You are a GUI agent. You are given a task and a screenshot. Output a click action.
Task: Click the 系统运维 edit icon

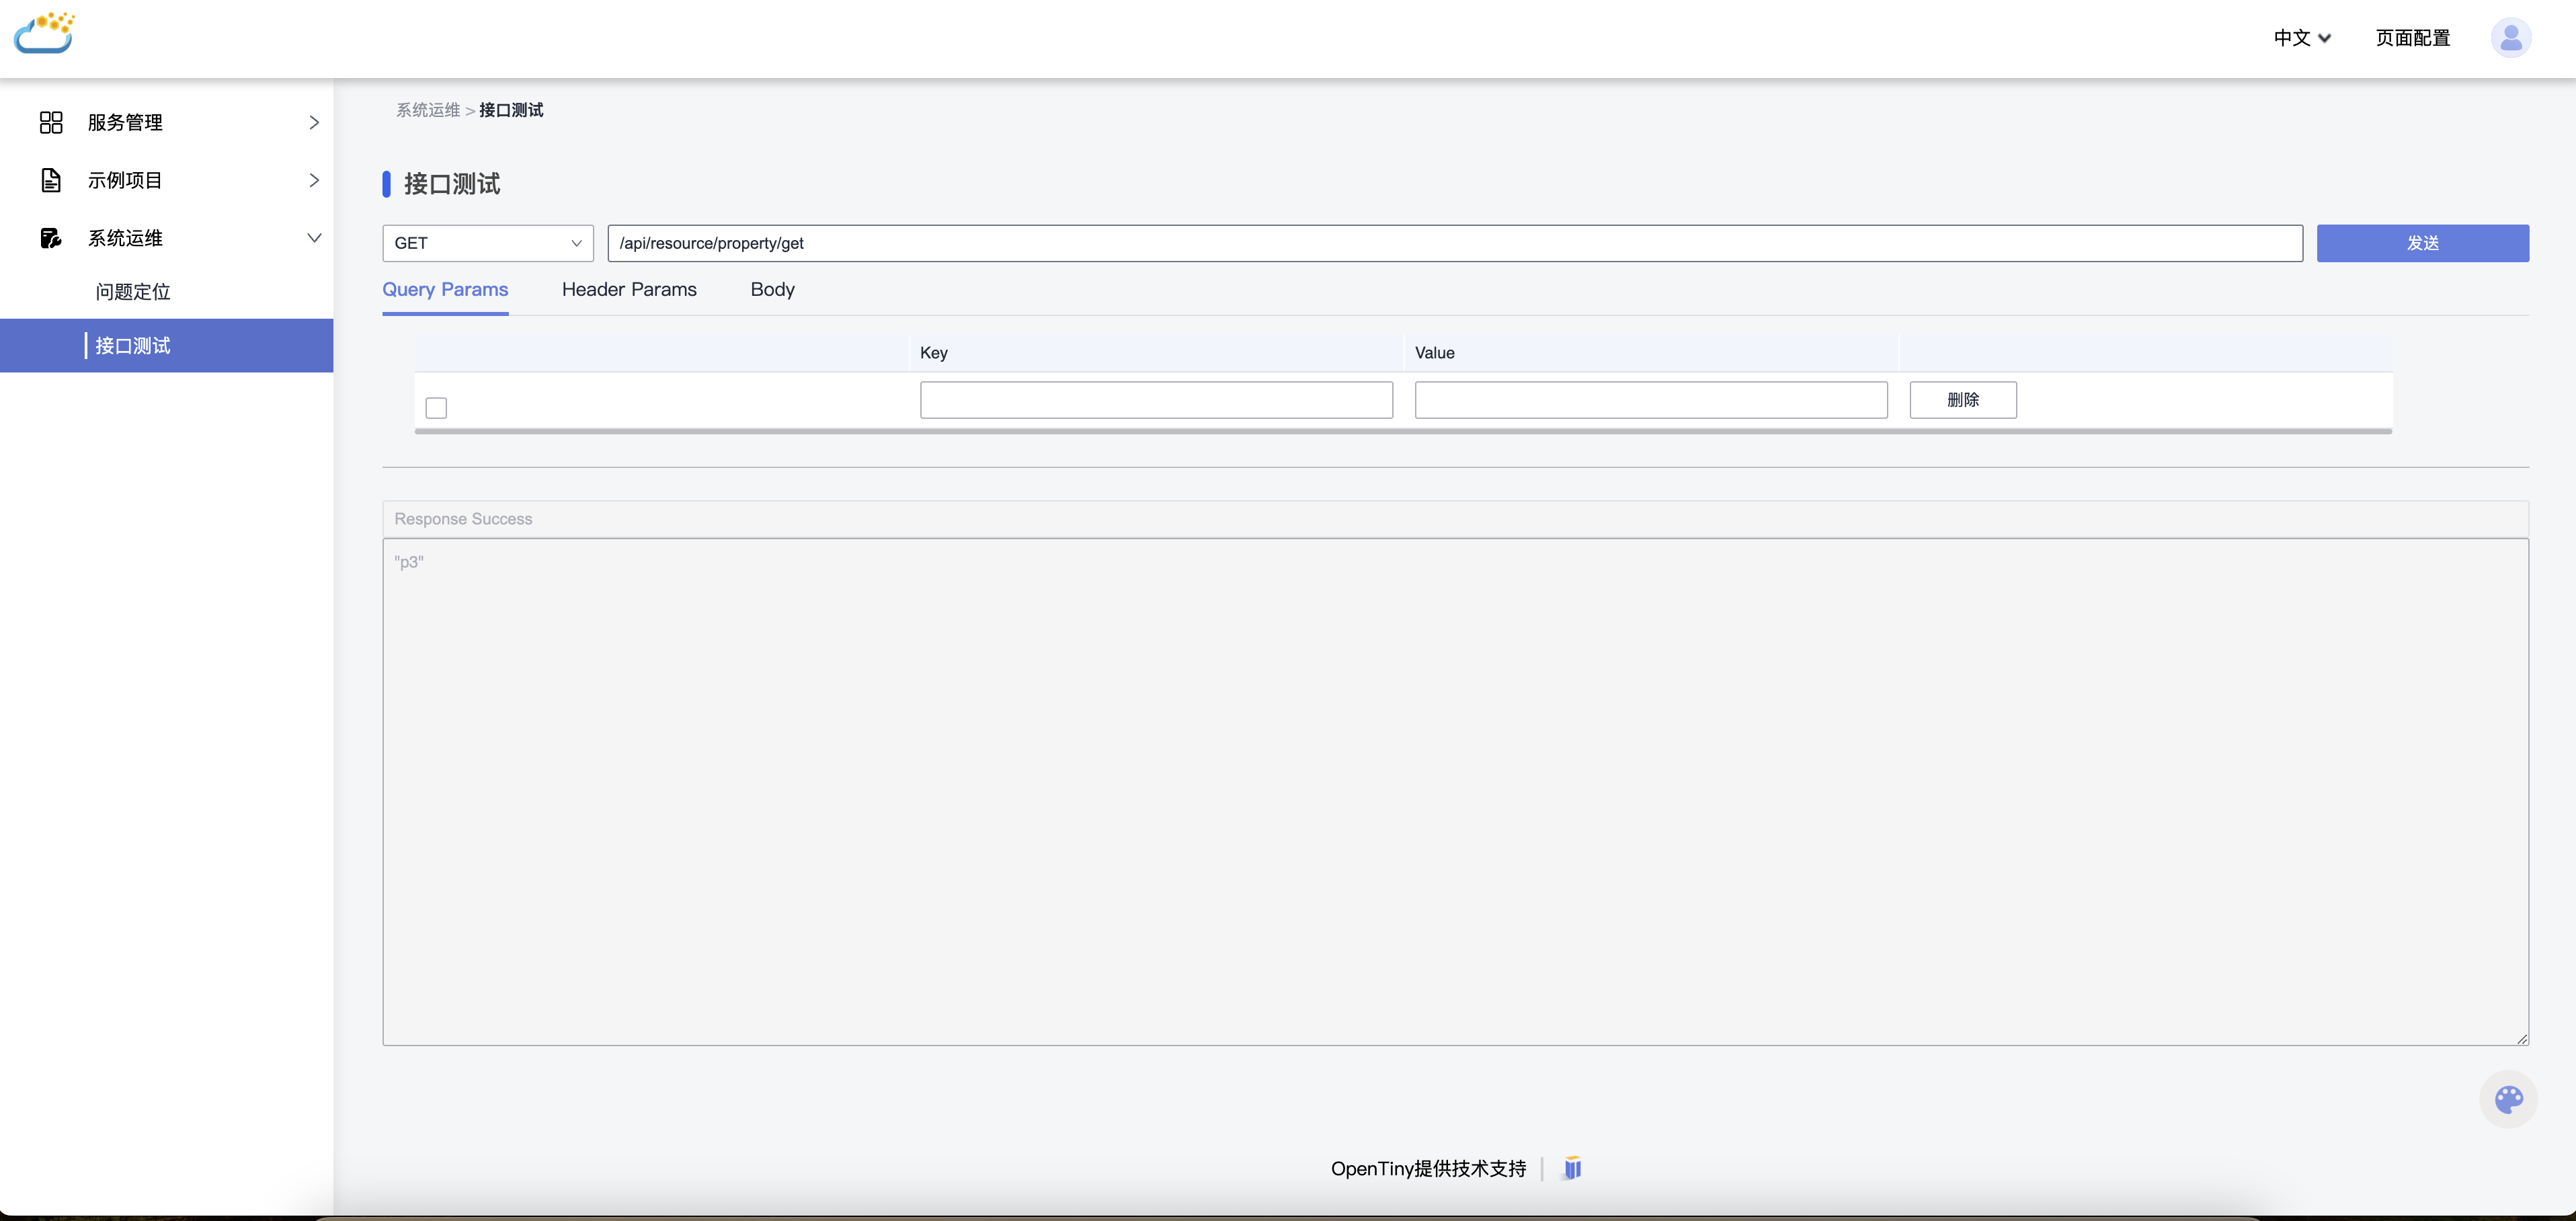click(x=51, y=238)
